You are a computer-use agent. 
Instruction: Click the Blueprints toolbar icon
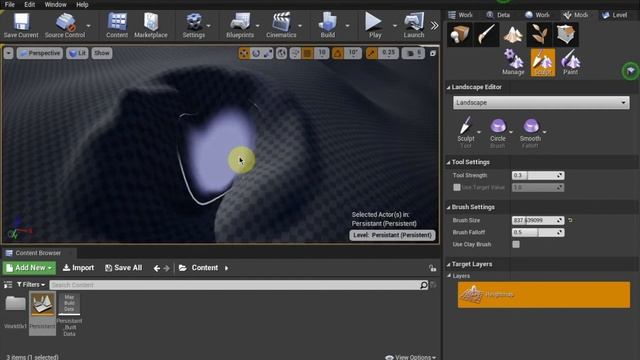tap(240, 25)
